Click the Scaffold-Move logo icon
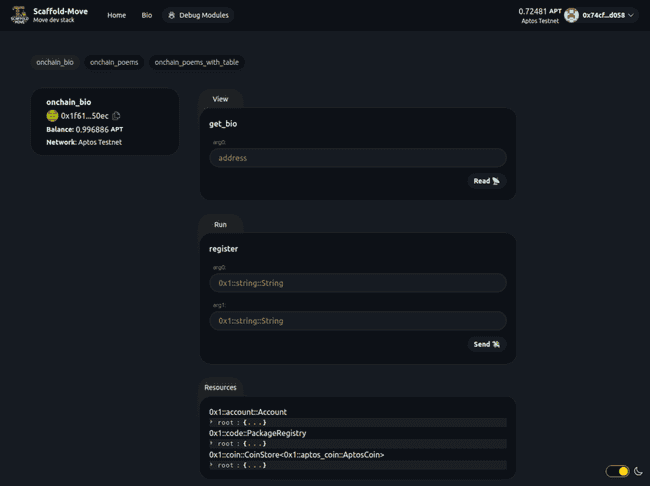This screenshot has width=650, height=486. click(x=18, y=15)
